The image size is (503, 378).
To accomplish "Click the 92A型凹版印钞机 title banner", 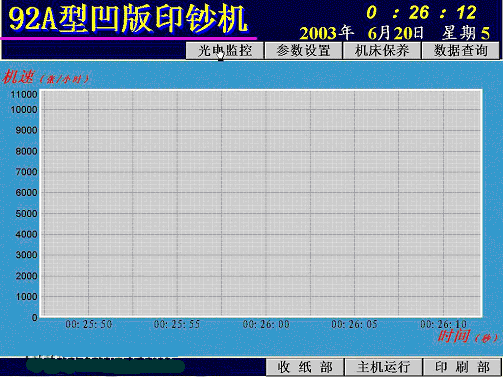I will pos(128,19).
